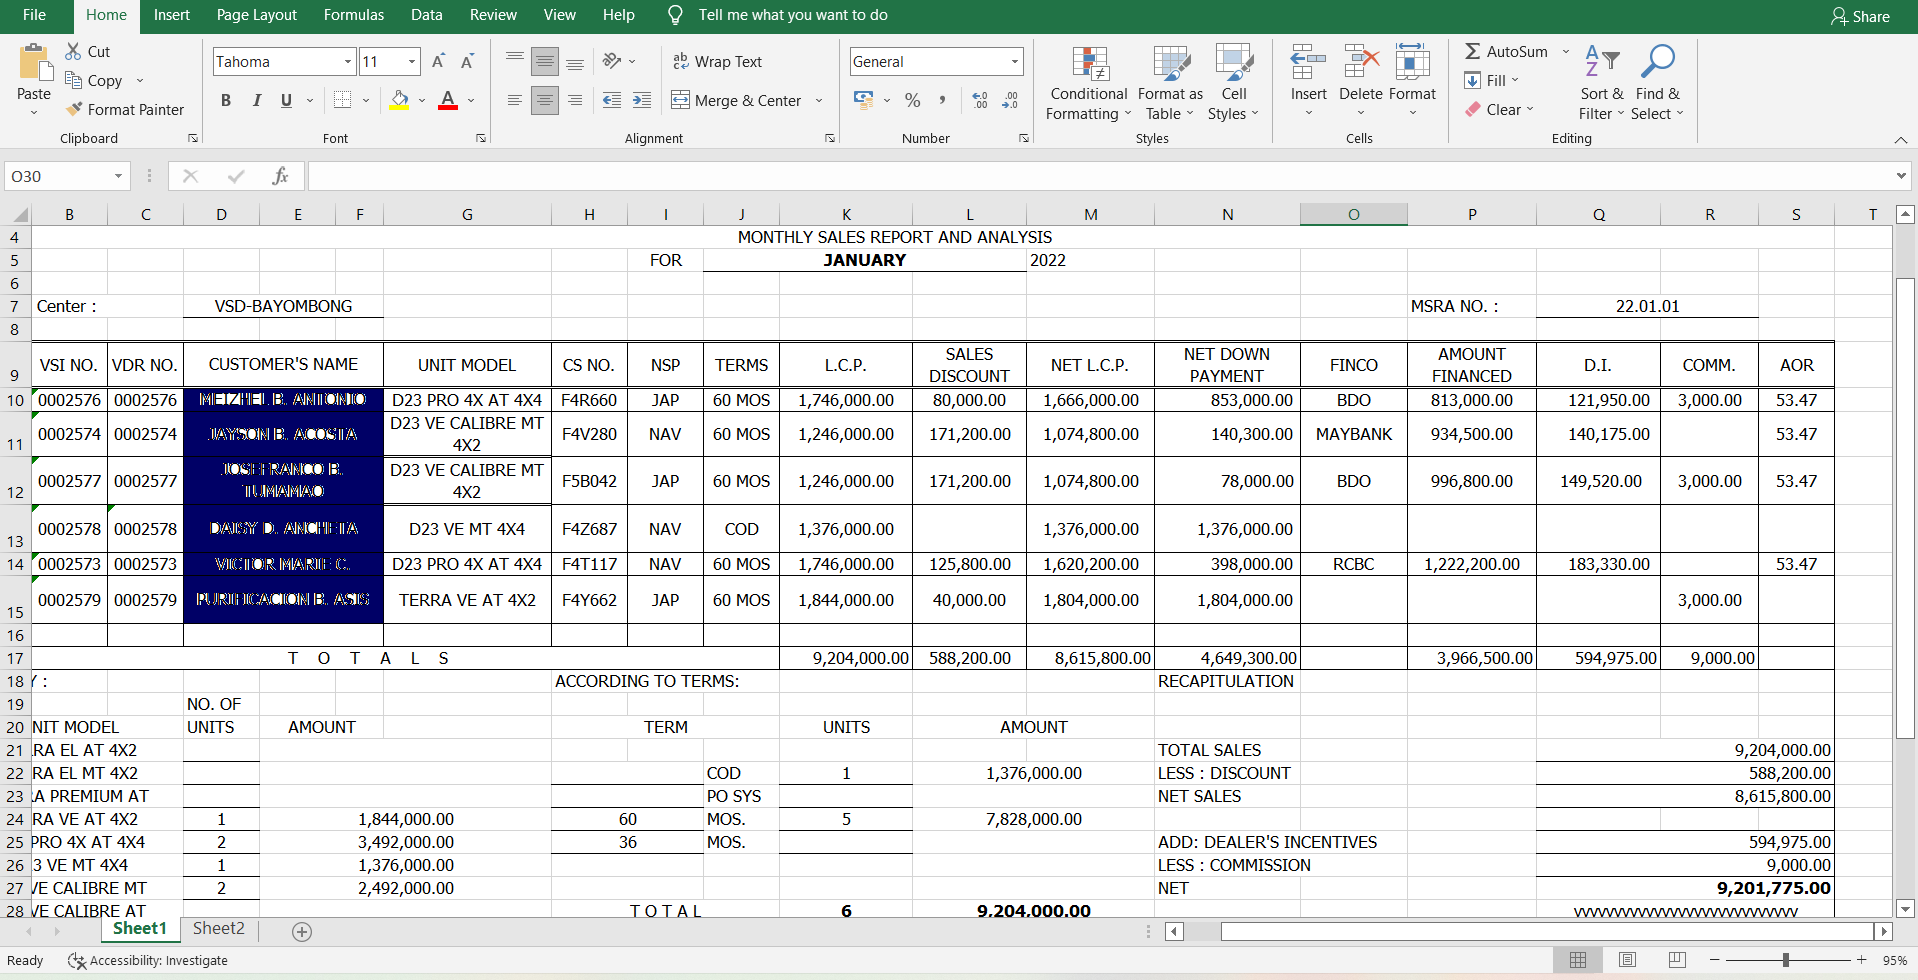Apply the Borders icon

pos(342,100)
